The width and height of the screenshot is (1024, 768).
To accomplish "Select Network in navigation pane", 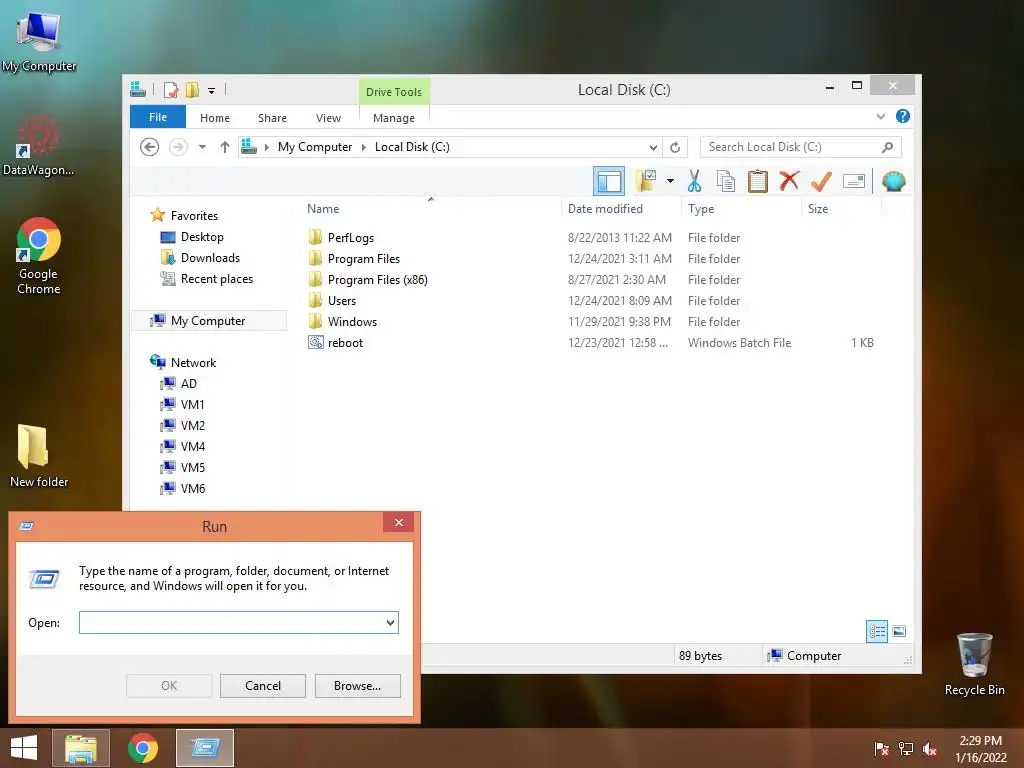I will [x=193, y=362].
